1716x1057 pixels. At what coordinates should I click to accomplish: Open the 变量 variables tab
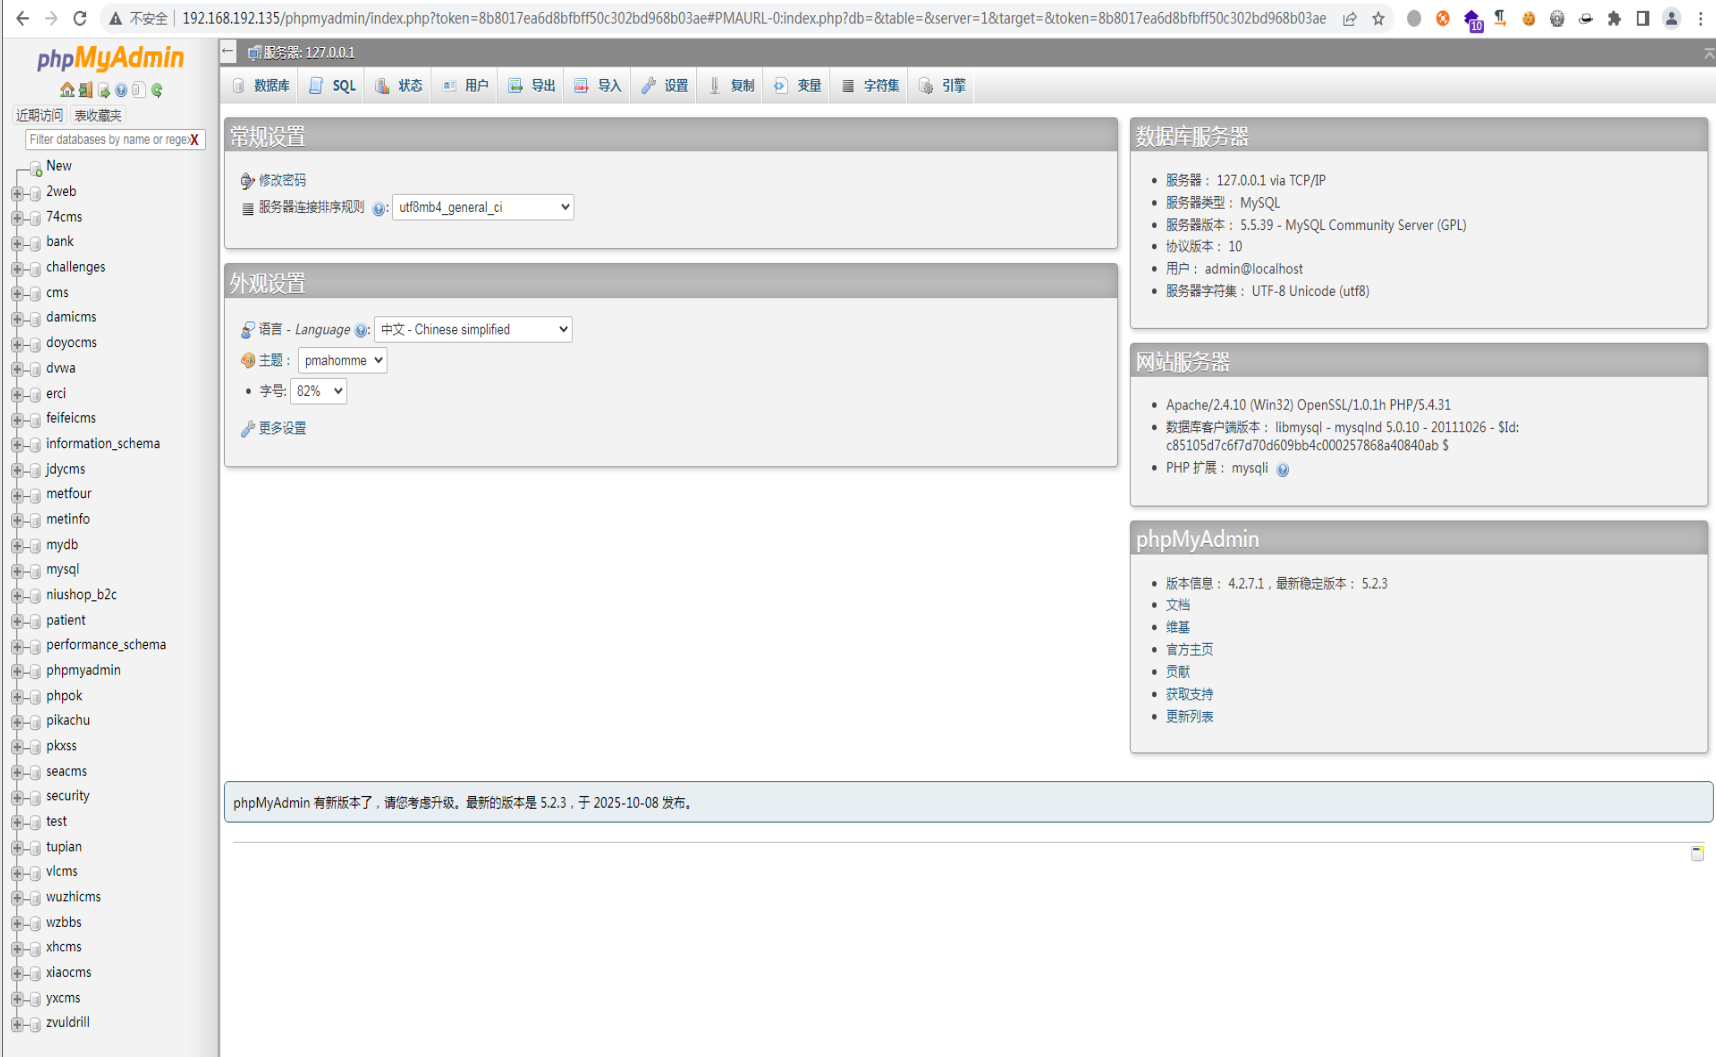[797, 86]
